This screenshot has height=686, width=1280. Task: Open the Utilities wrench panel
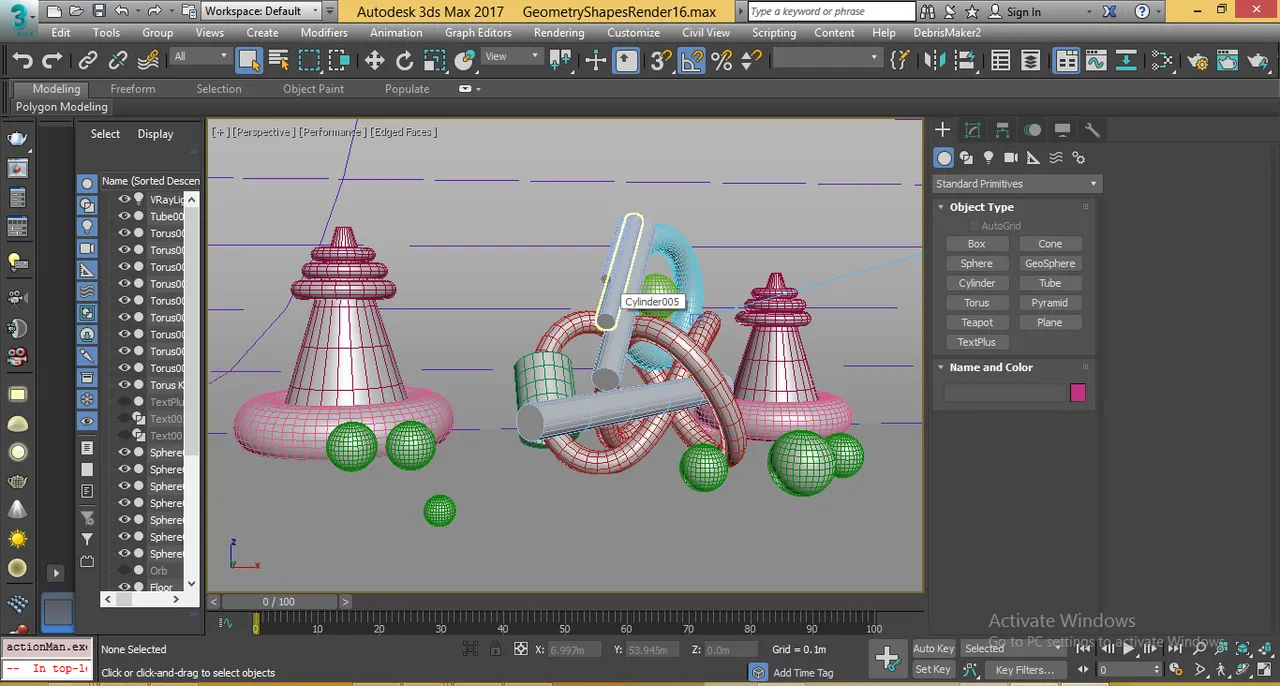point(1092,130)
